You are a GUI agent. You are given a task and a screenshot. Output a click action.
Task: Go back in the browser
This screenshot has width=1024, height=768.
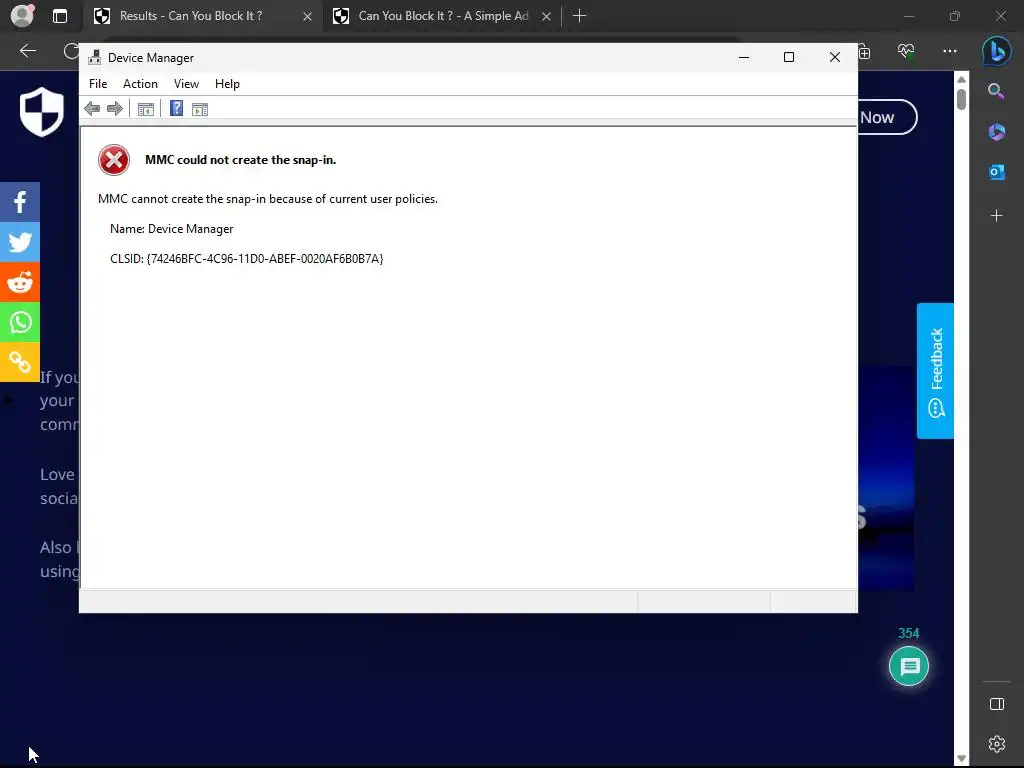28,50
